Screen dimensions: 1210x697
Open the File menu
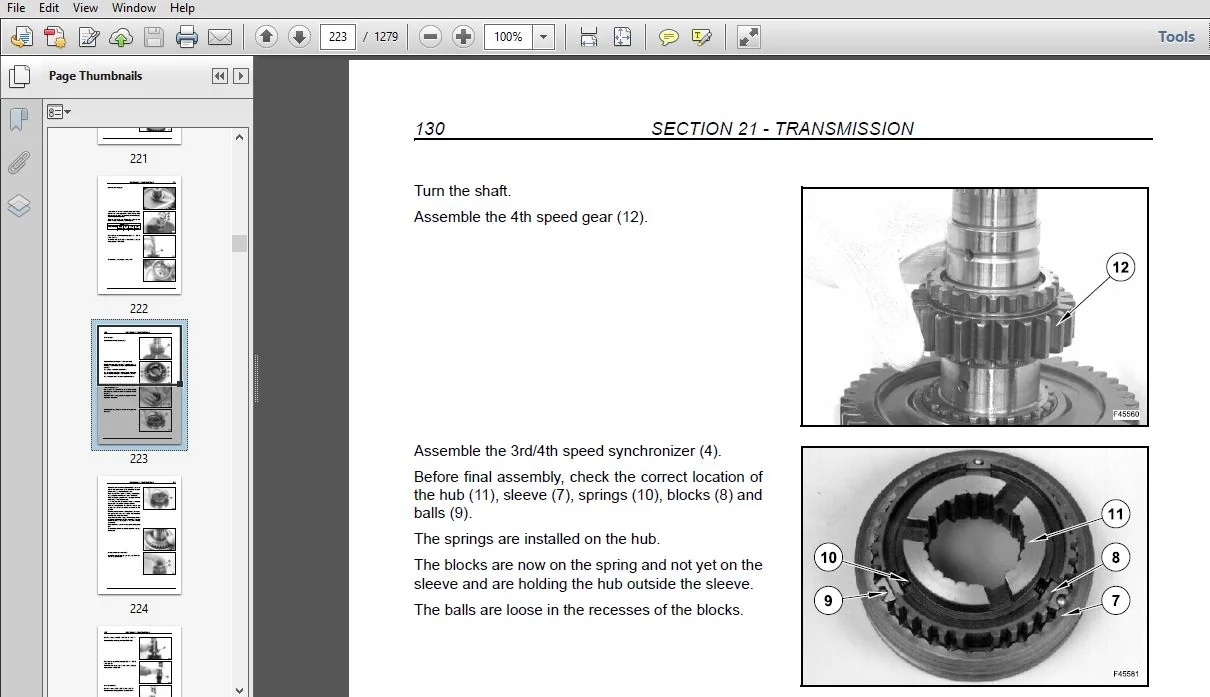coord(16,8)
